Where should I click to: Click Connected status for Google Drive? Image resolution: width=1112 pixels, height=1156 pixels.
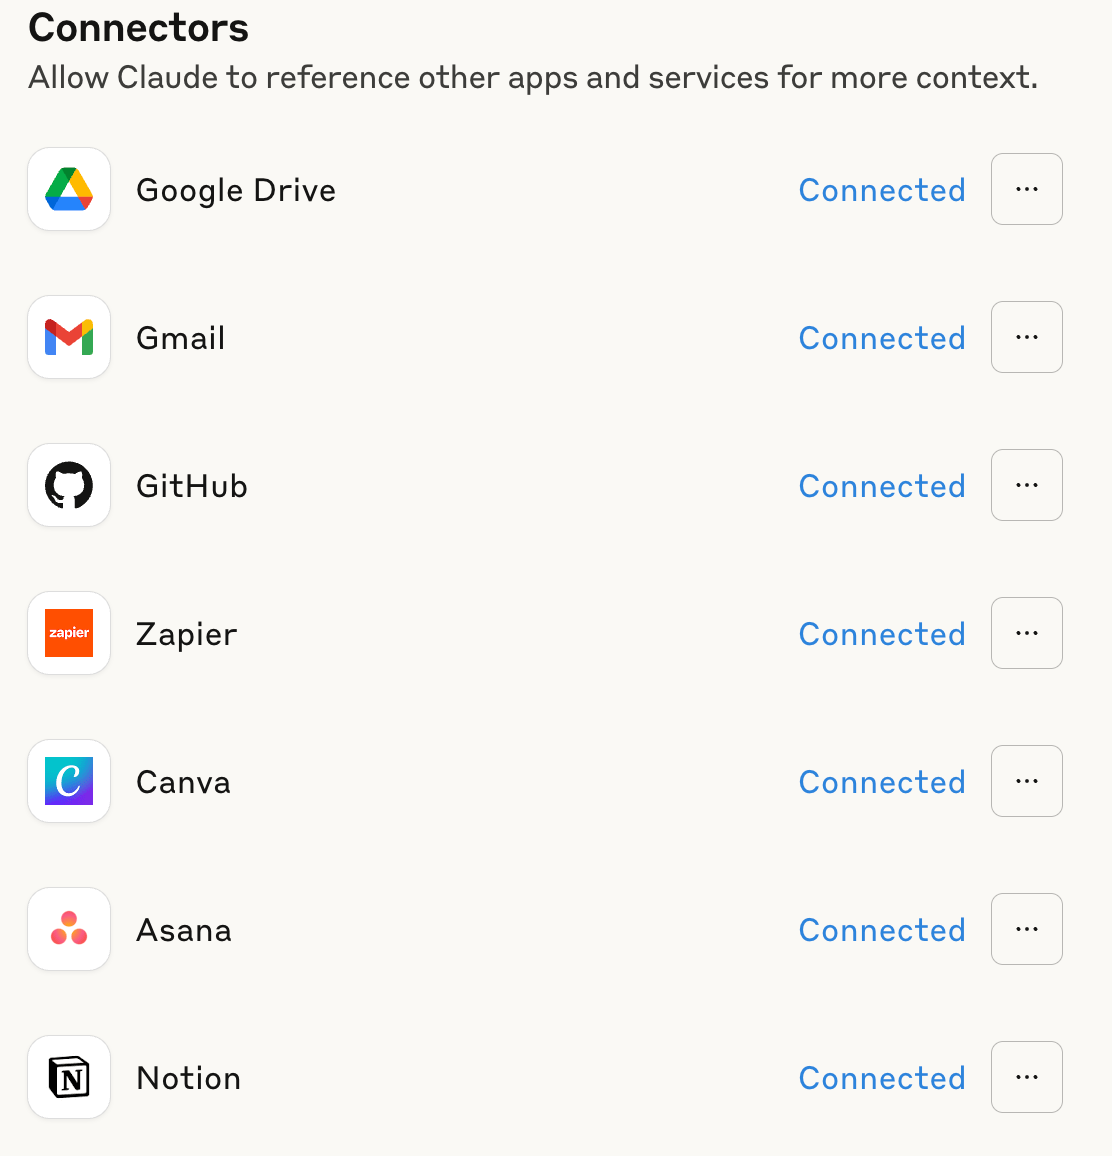coord(882,190)
